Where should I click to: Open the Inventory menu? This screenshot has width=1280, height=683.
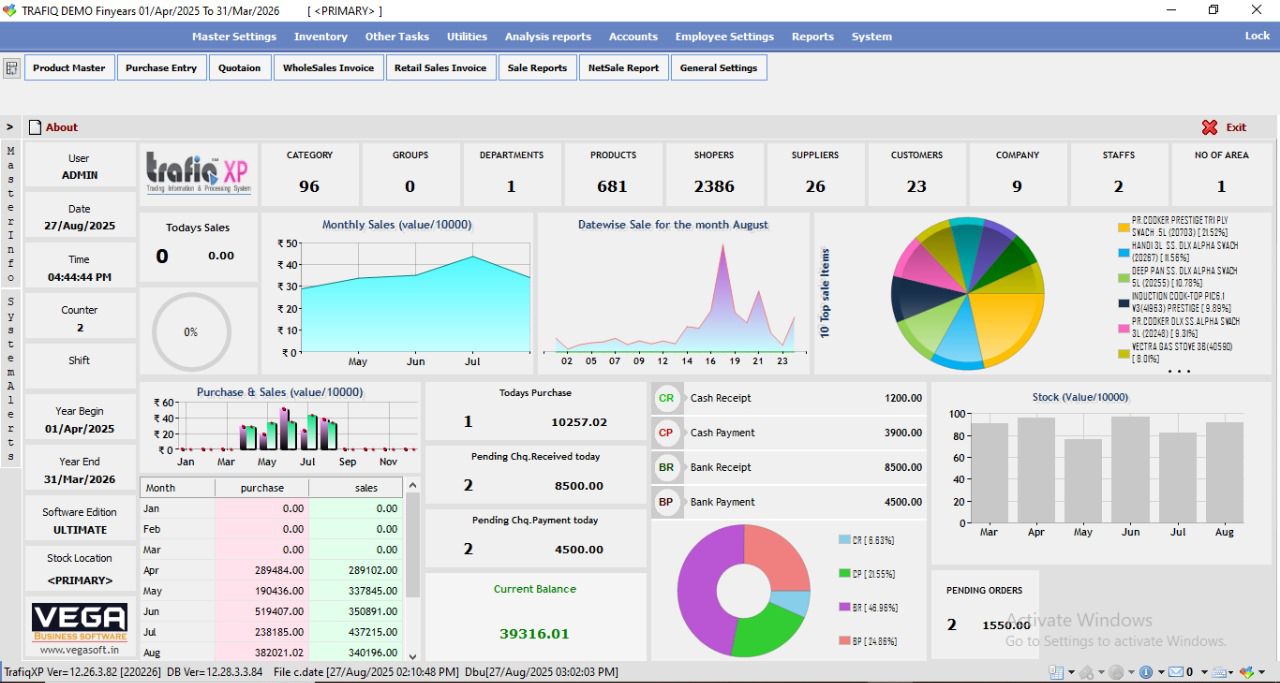(320, 36)
